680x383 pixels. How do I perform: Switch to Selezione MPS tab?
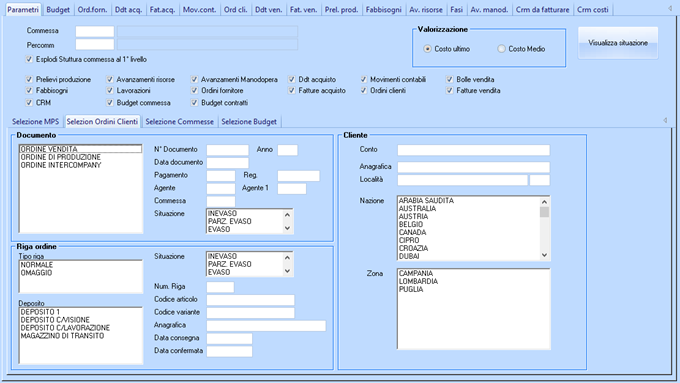pyautogui.click(x=36, y=122)
